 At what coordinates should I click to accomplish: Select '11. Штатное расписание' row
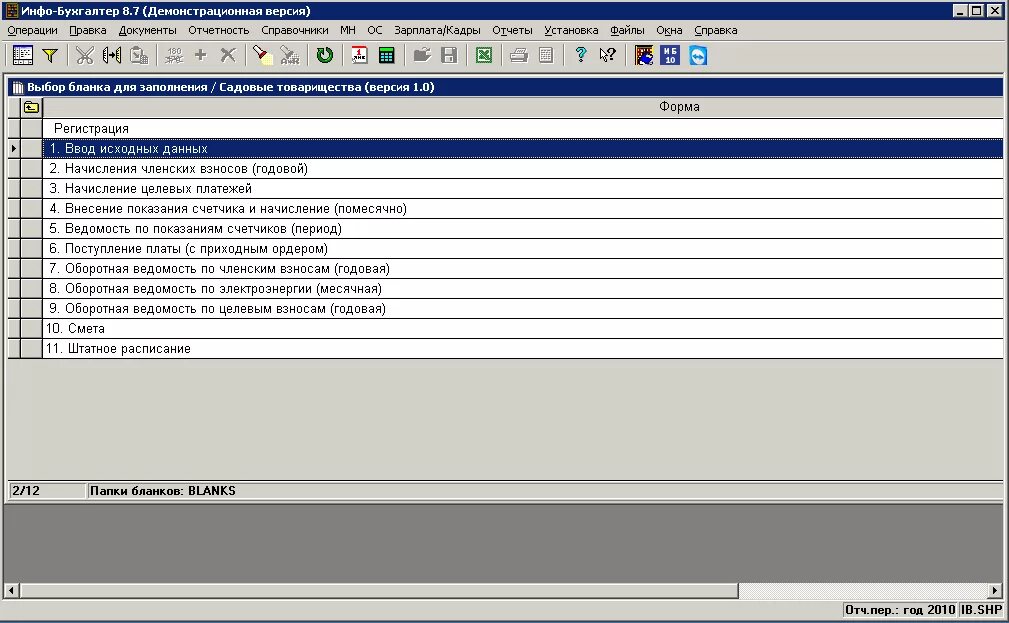pyautogui.click(x=523, y=348)
